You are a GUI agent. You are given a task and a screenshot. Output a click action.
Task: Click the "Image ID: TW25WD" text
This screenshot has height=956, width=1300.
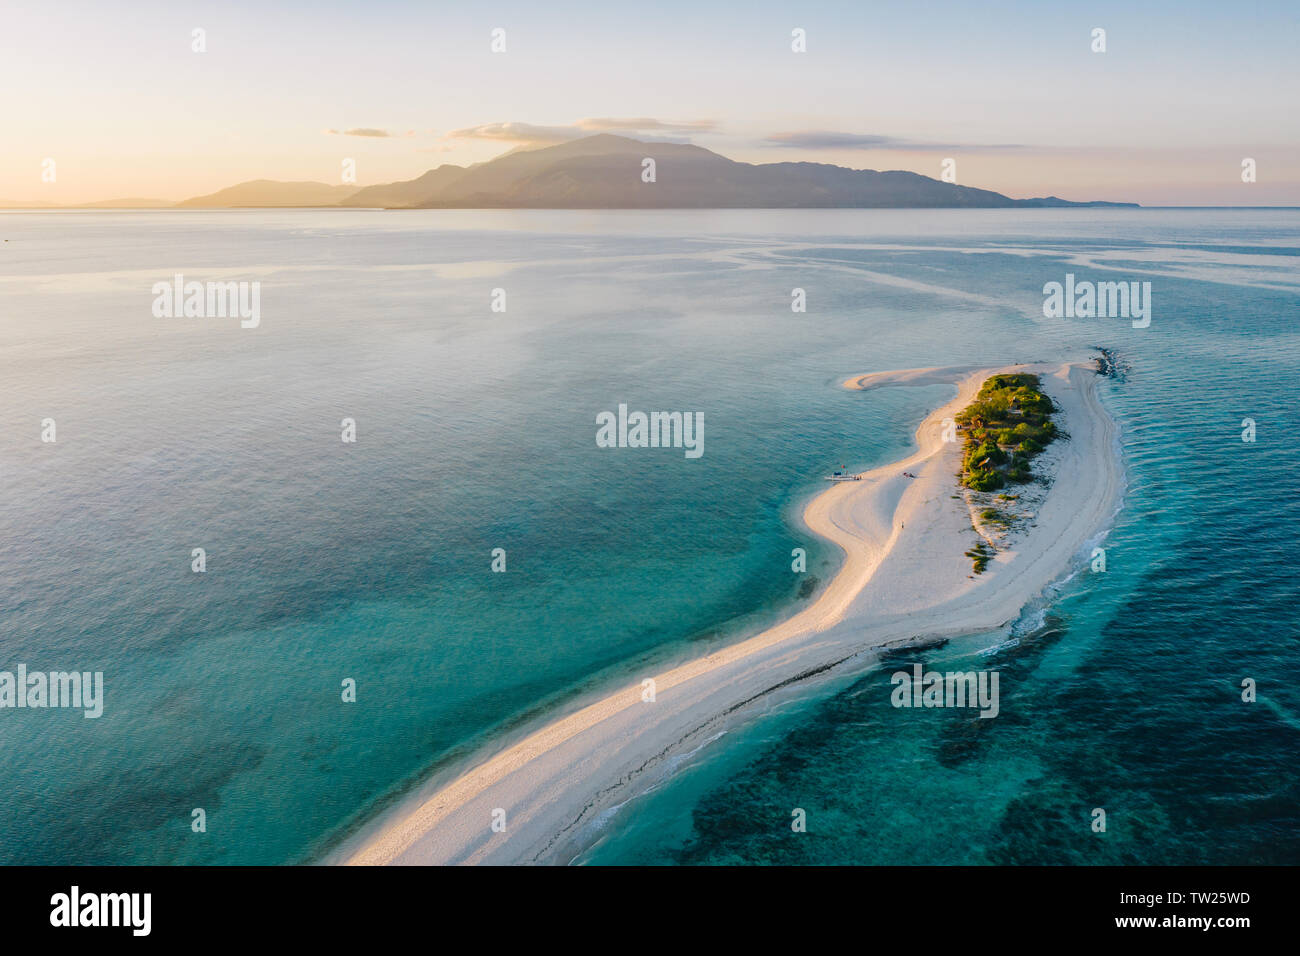[1187, 898]
